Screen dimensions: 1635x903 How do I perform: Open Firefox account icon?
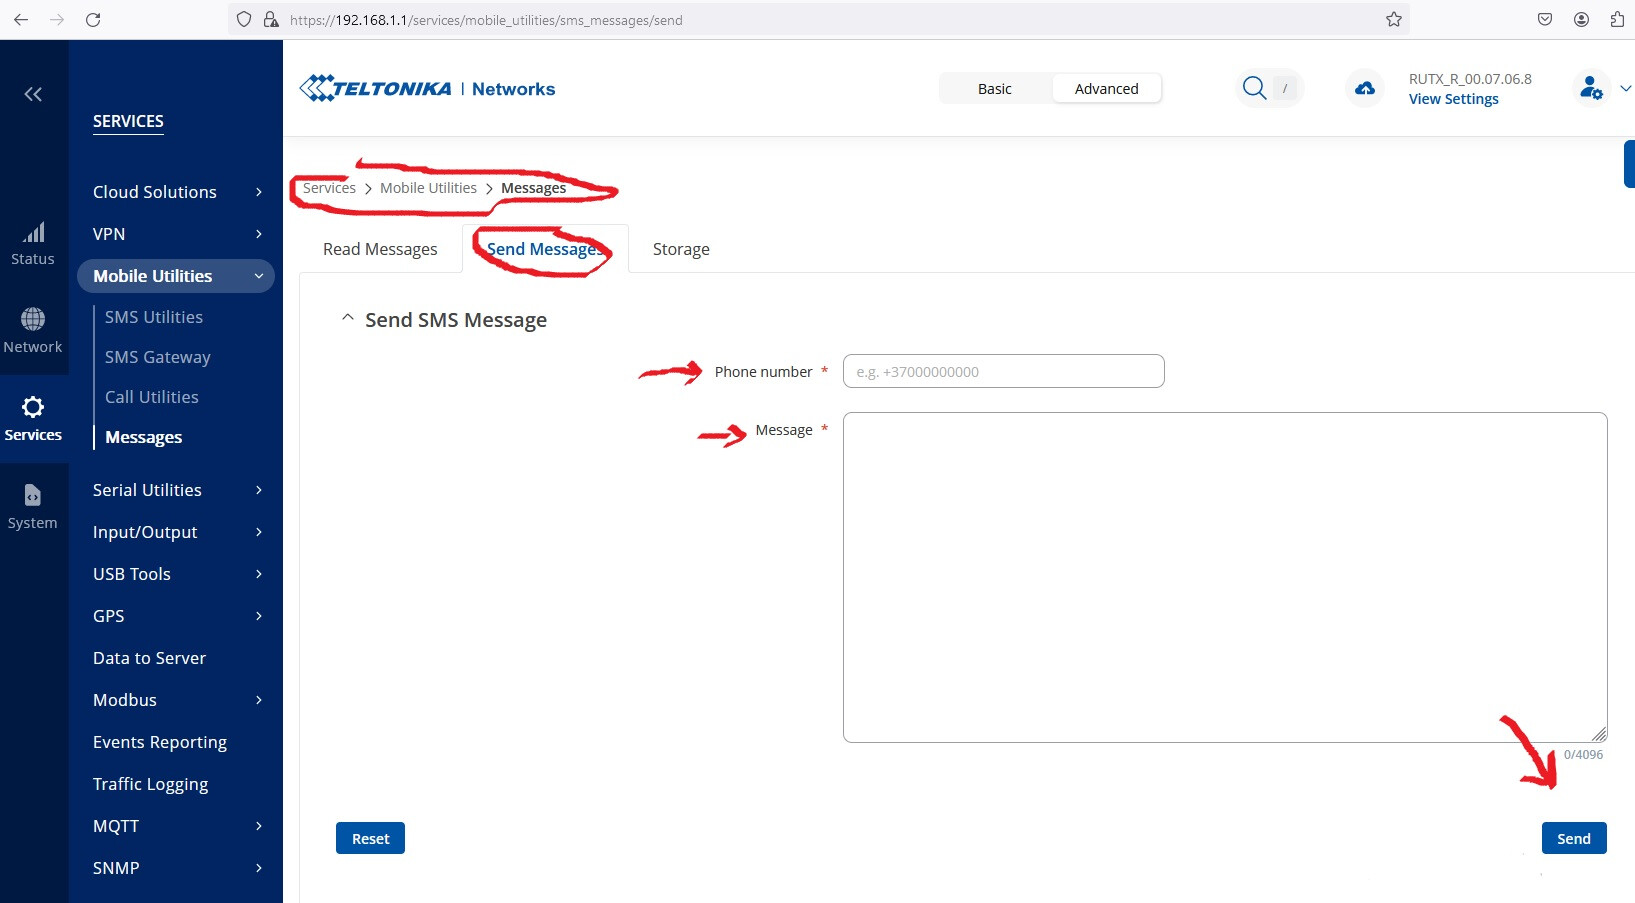(x=1581, y=19)
